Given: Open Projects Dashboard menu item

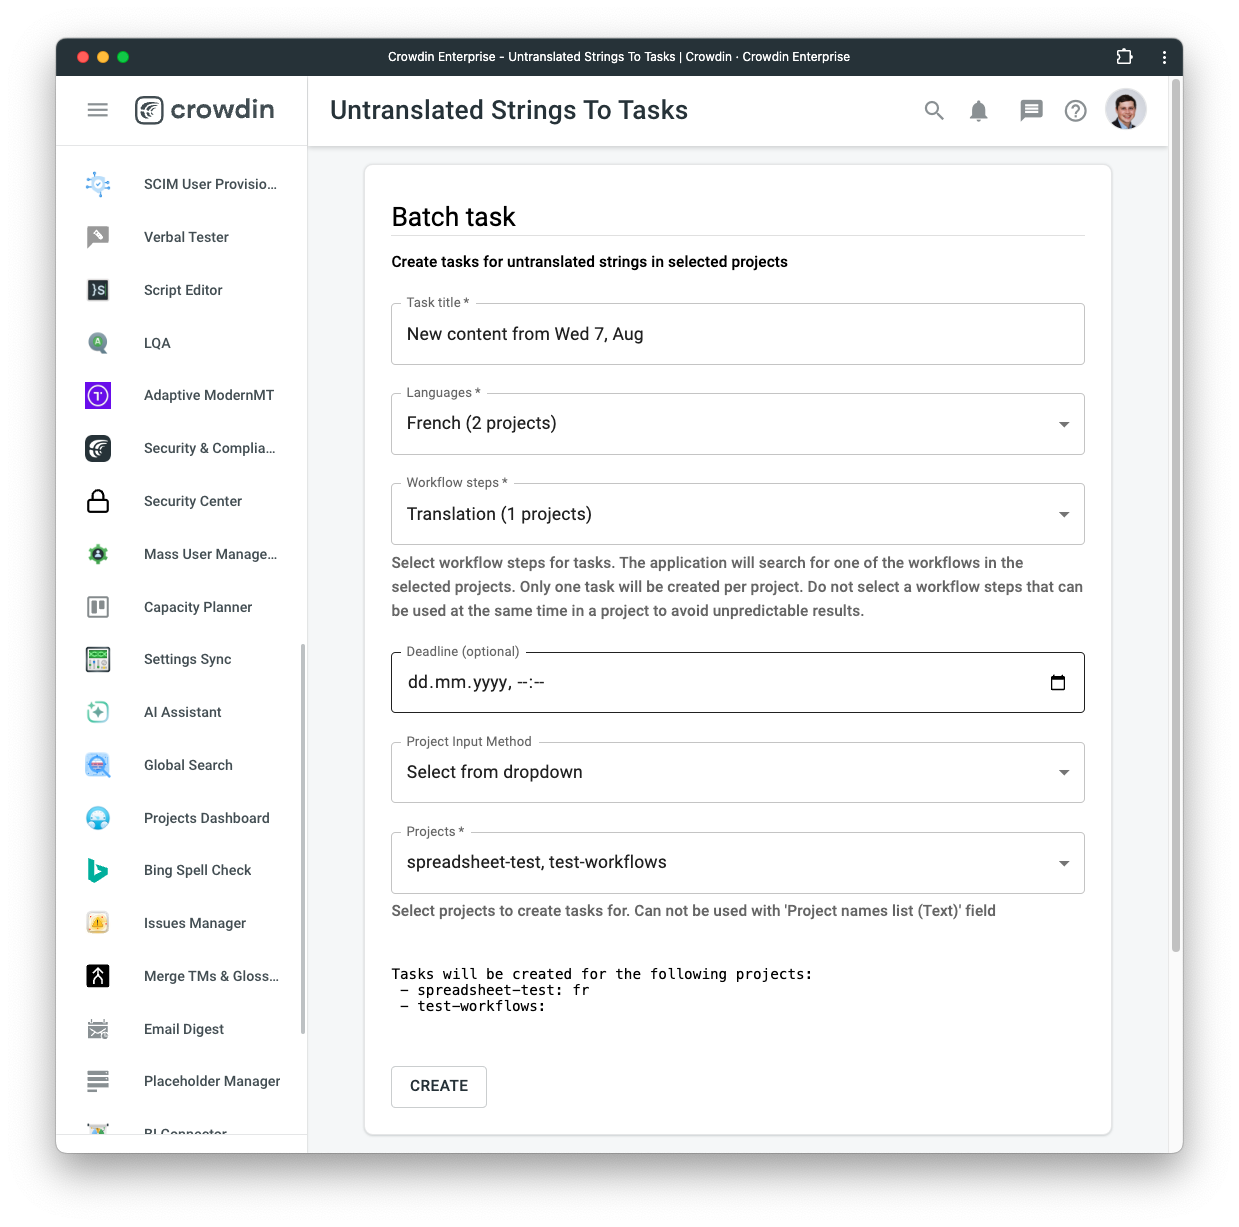Looking at the screenshot, I should pos(181,818).
